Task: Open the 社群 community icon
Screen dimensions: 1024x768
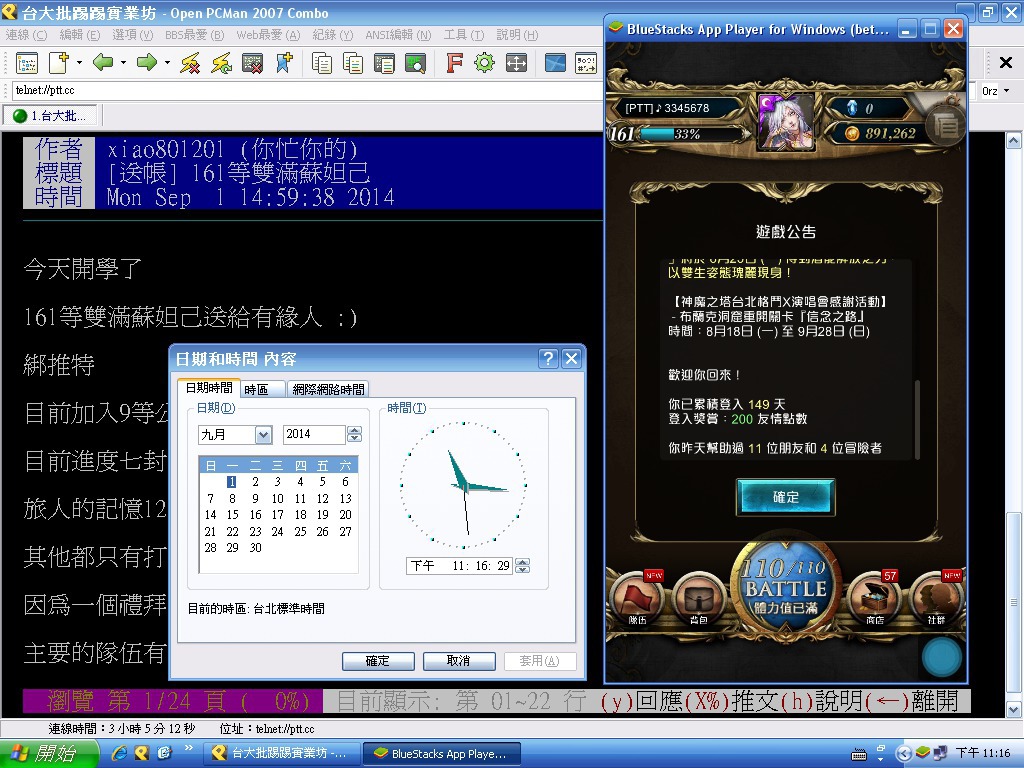Action: point(936,598)
